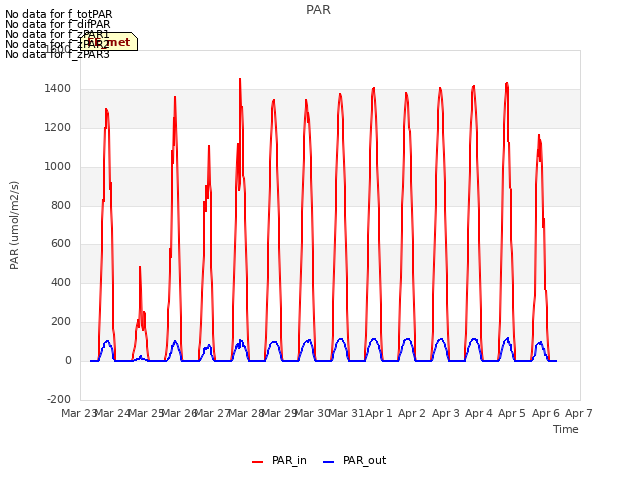Select the 'No data for f_difPAR' message
The image size is (640, 480).
coord(58,24)
